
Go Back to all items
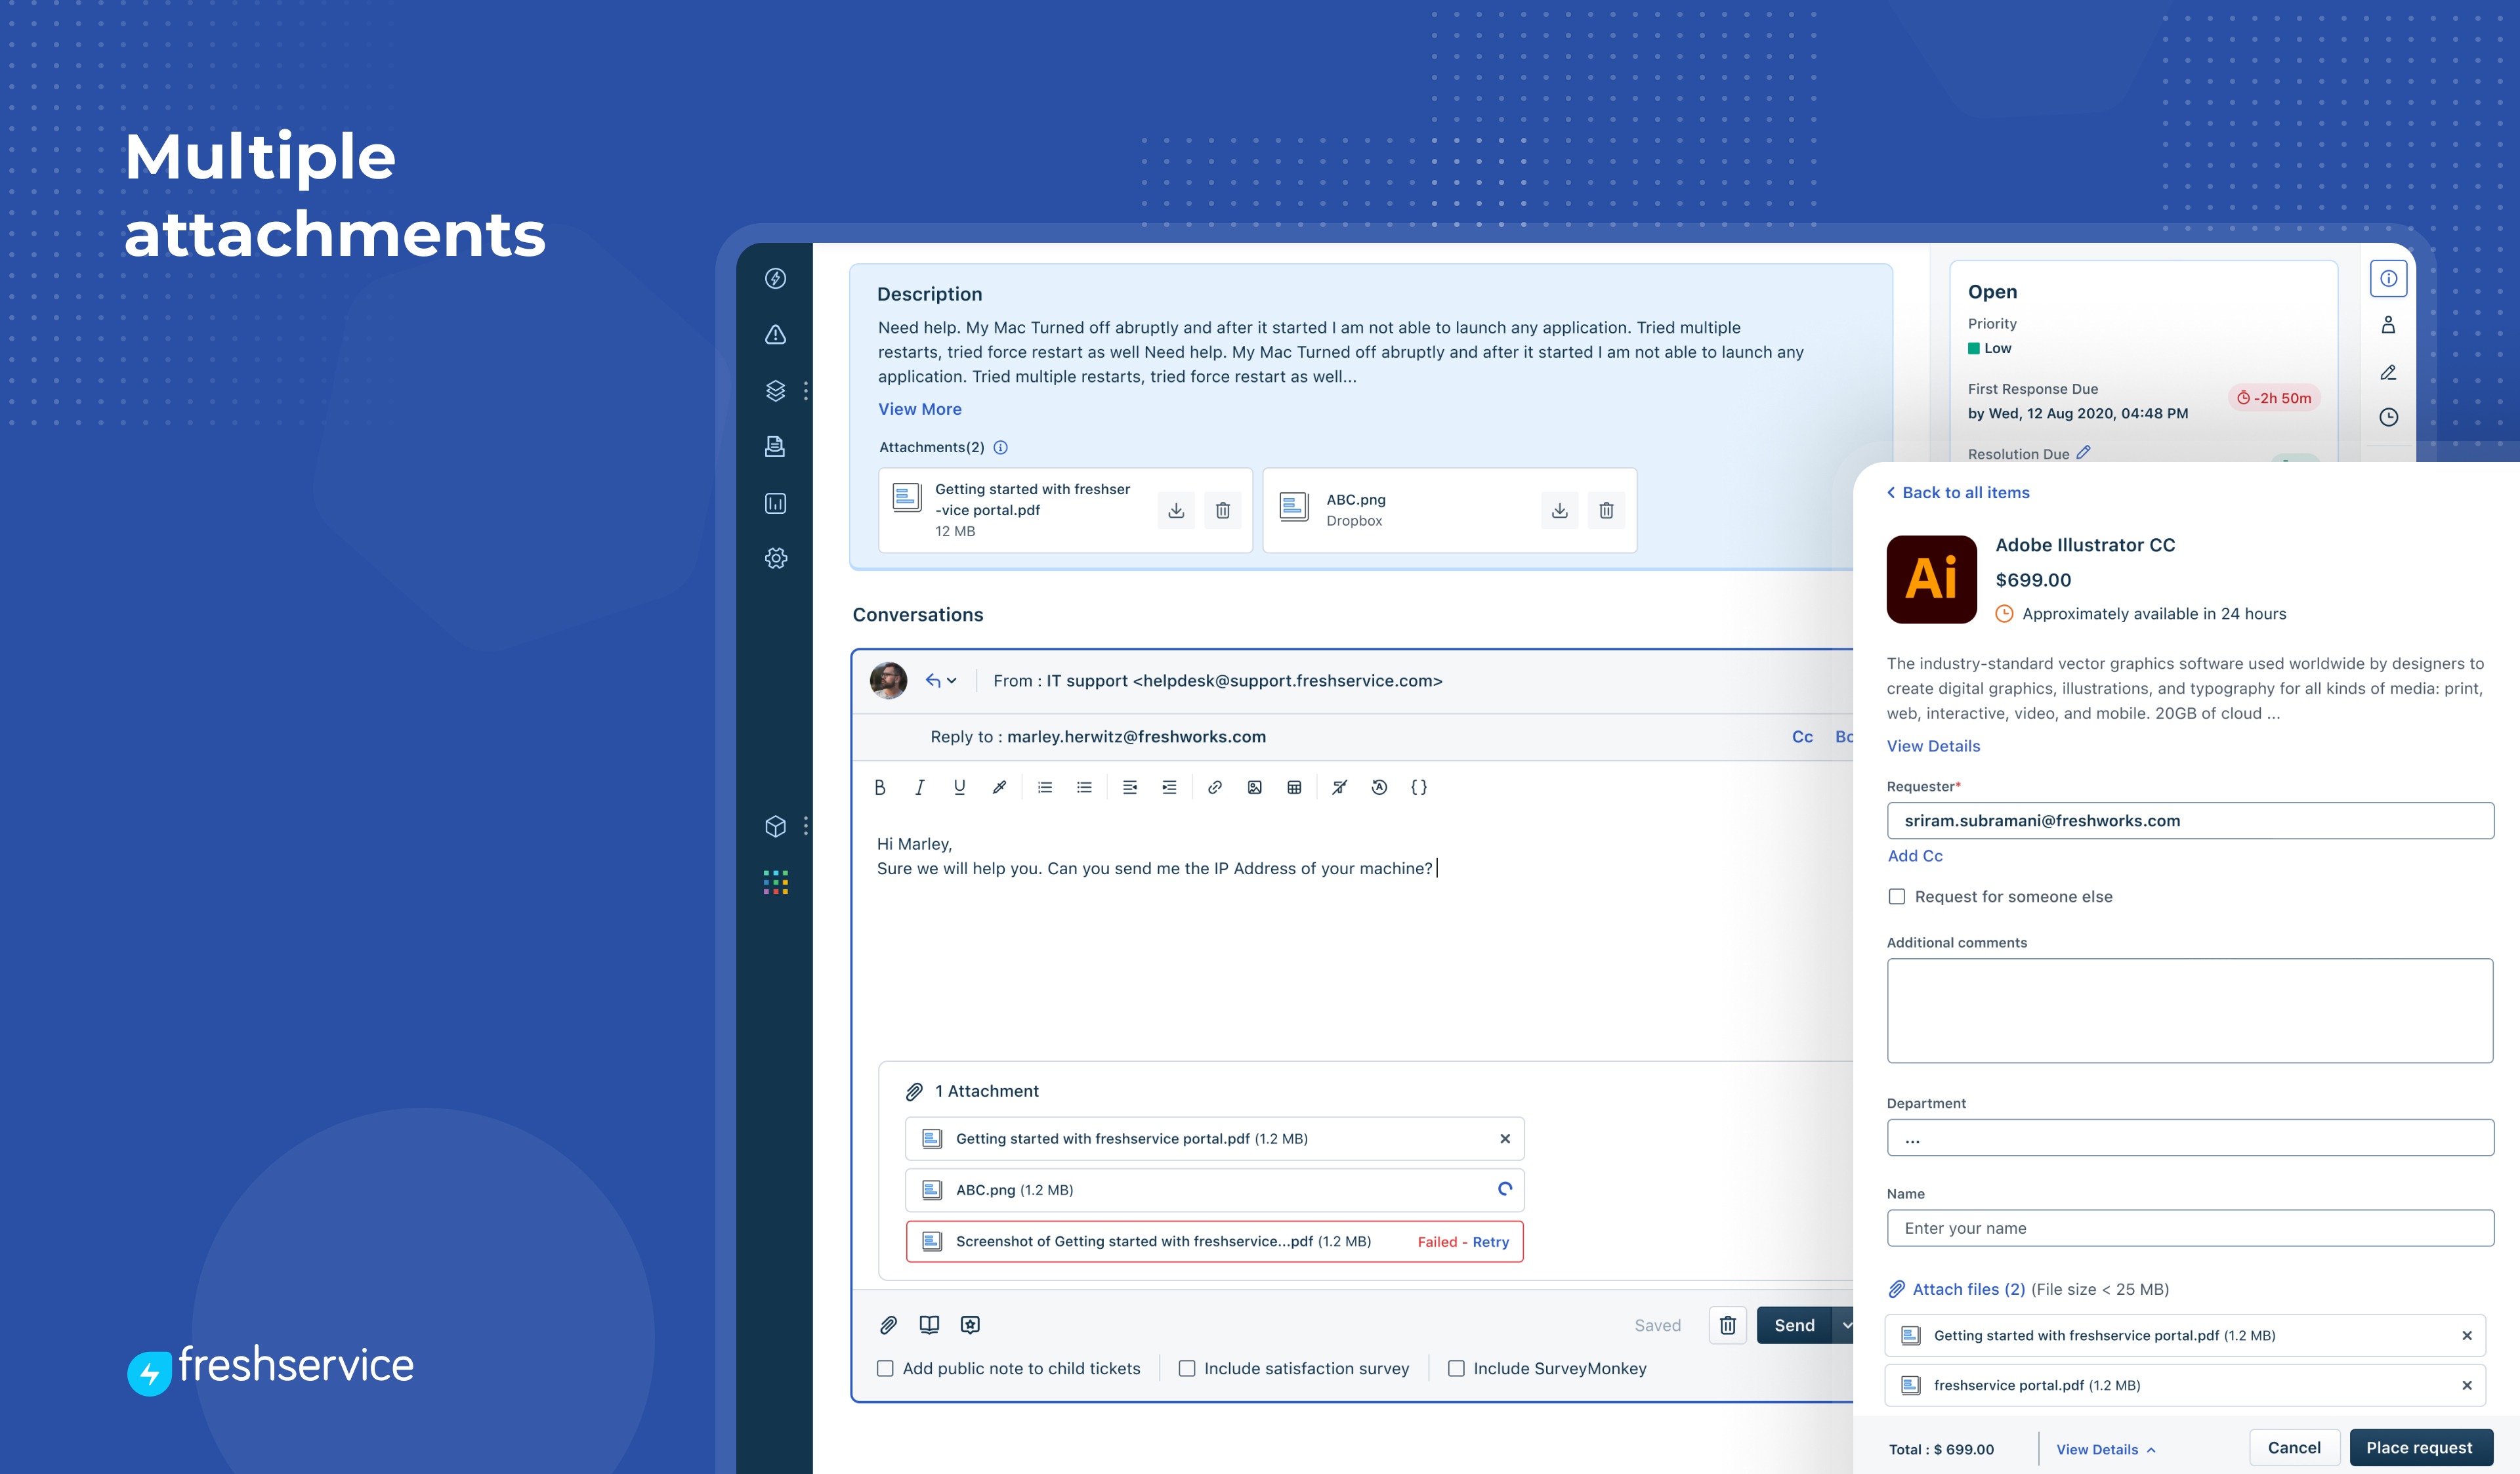pyautogui.click(x=1957, y=492)
